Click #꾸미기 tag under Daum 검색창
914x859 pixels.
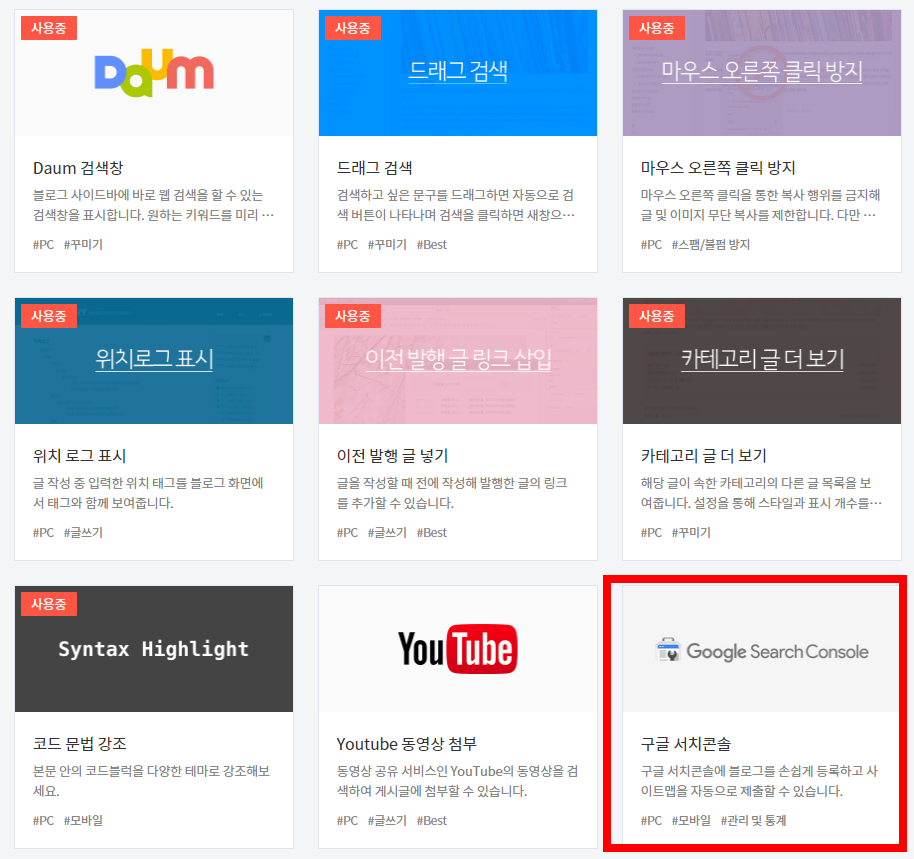[83, 245]
